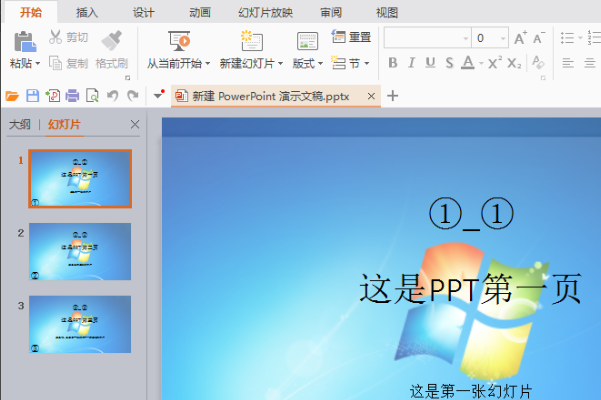Viewport: 601px width, 400px height.
Task: Select slide 3 thumbnail
Action: (80, 324)
